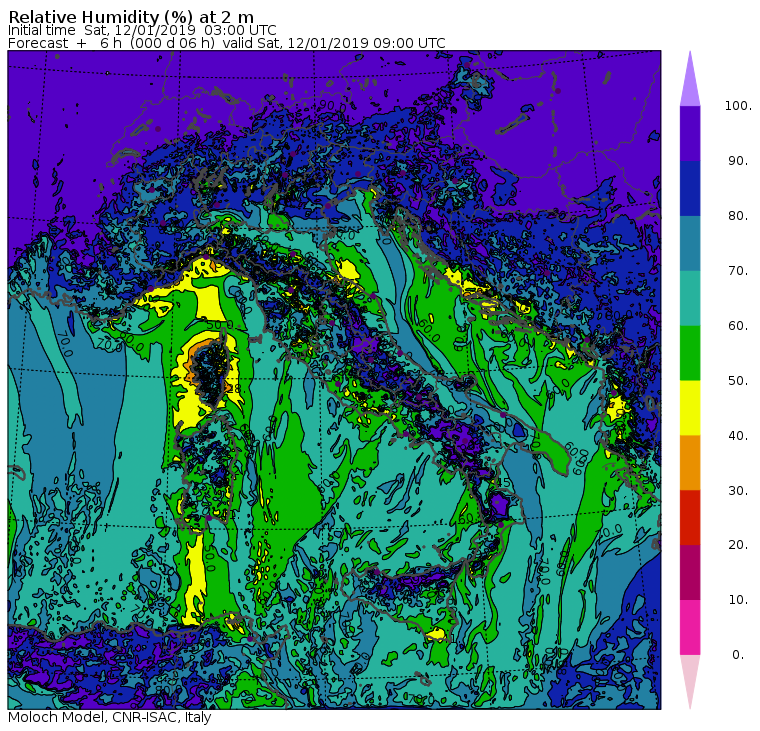The width and height of the screenshot is (760, 731).
Task: Select the 10–20% maroon legend band
Action: pyautogui.click(x=690, y=572)
